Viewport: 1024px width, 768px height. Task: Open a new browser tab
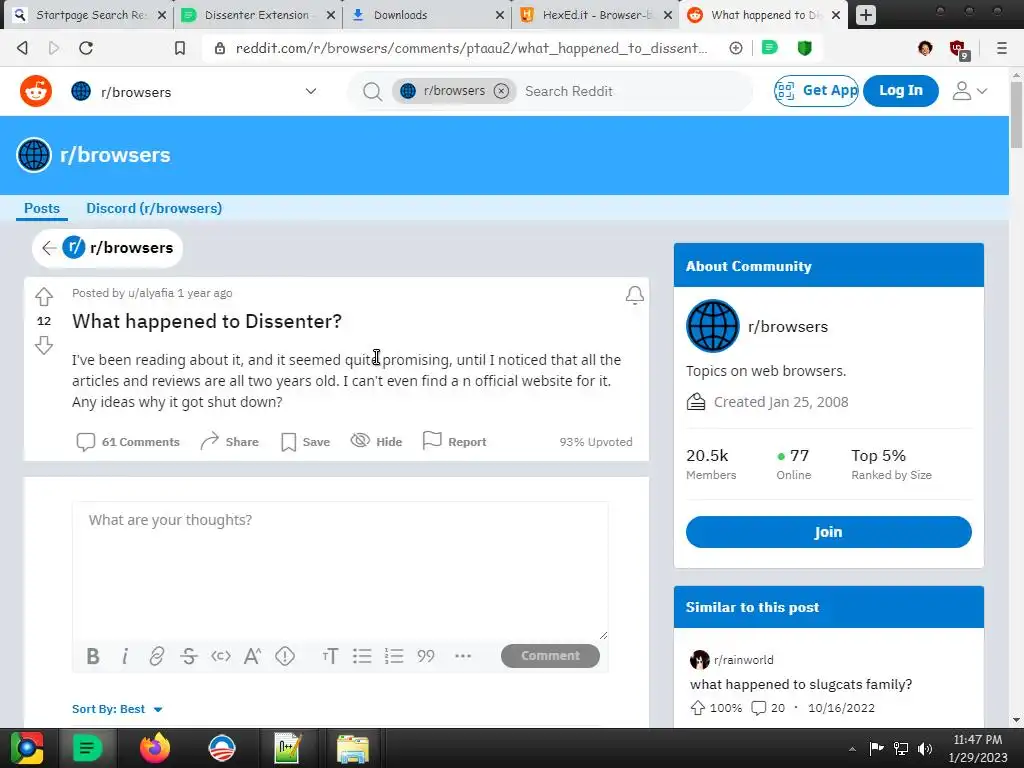point(865,15)
